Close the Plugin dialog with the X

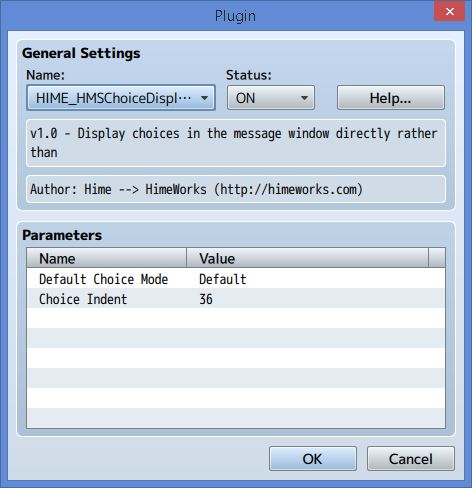pyautogui.click(x=449, y=12)
